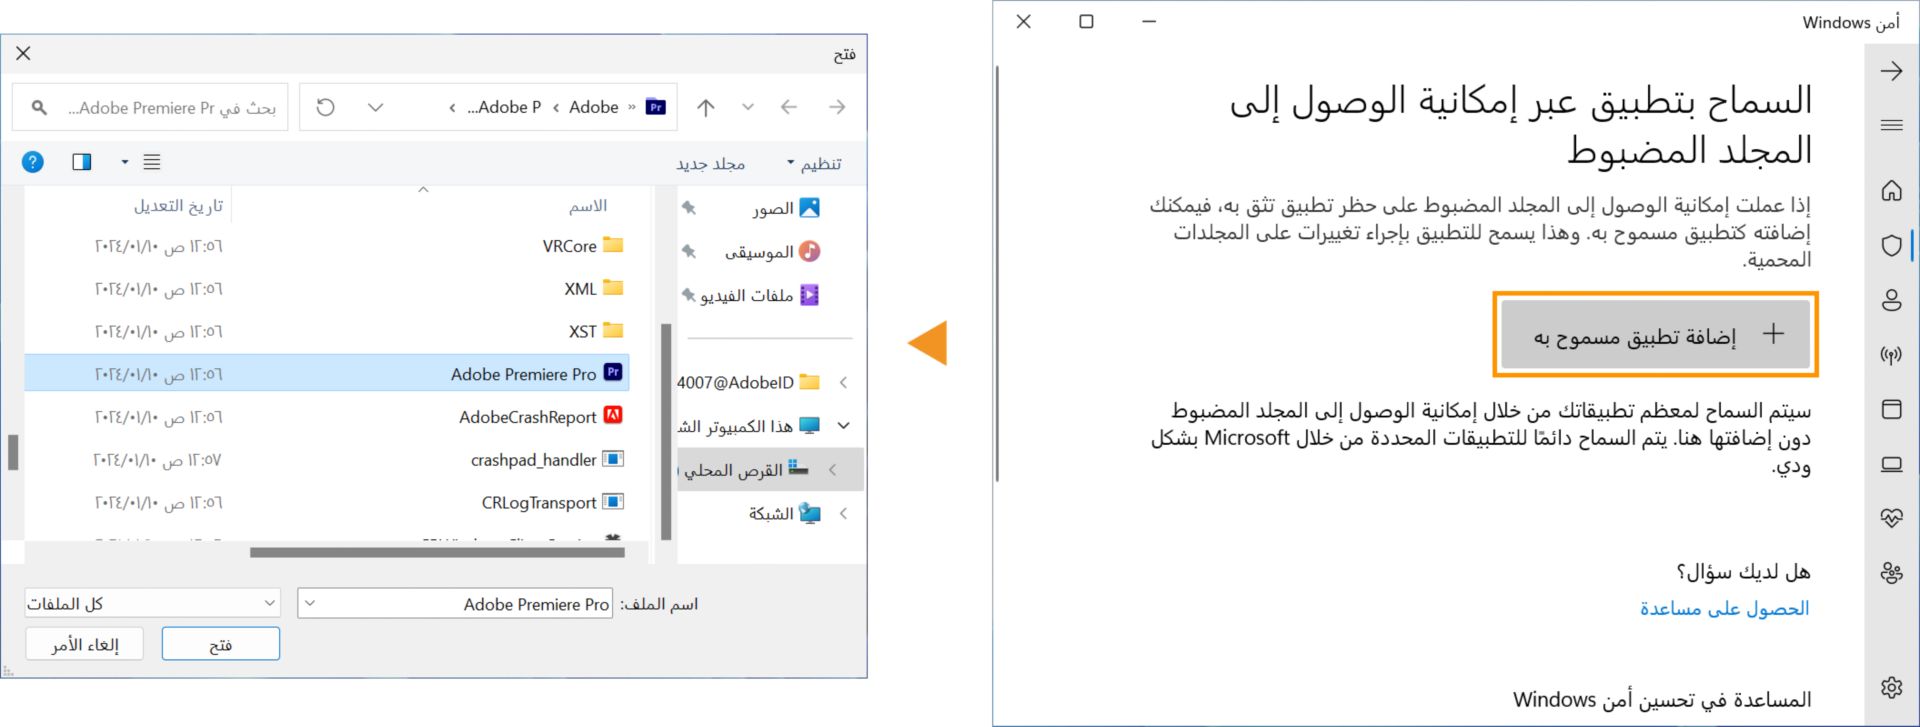Screen dimensions: 1920x727
Task: Open Family options icon in sidebar
Action: coord(1891,573)
